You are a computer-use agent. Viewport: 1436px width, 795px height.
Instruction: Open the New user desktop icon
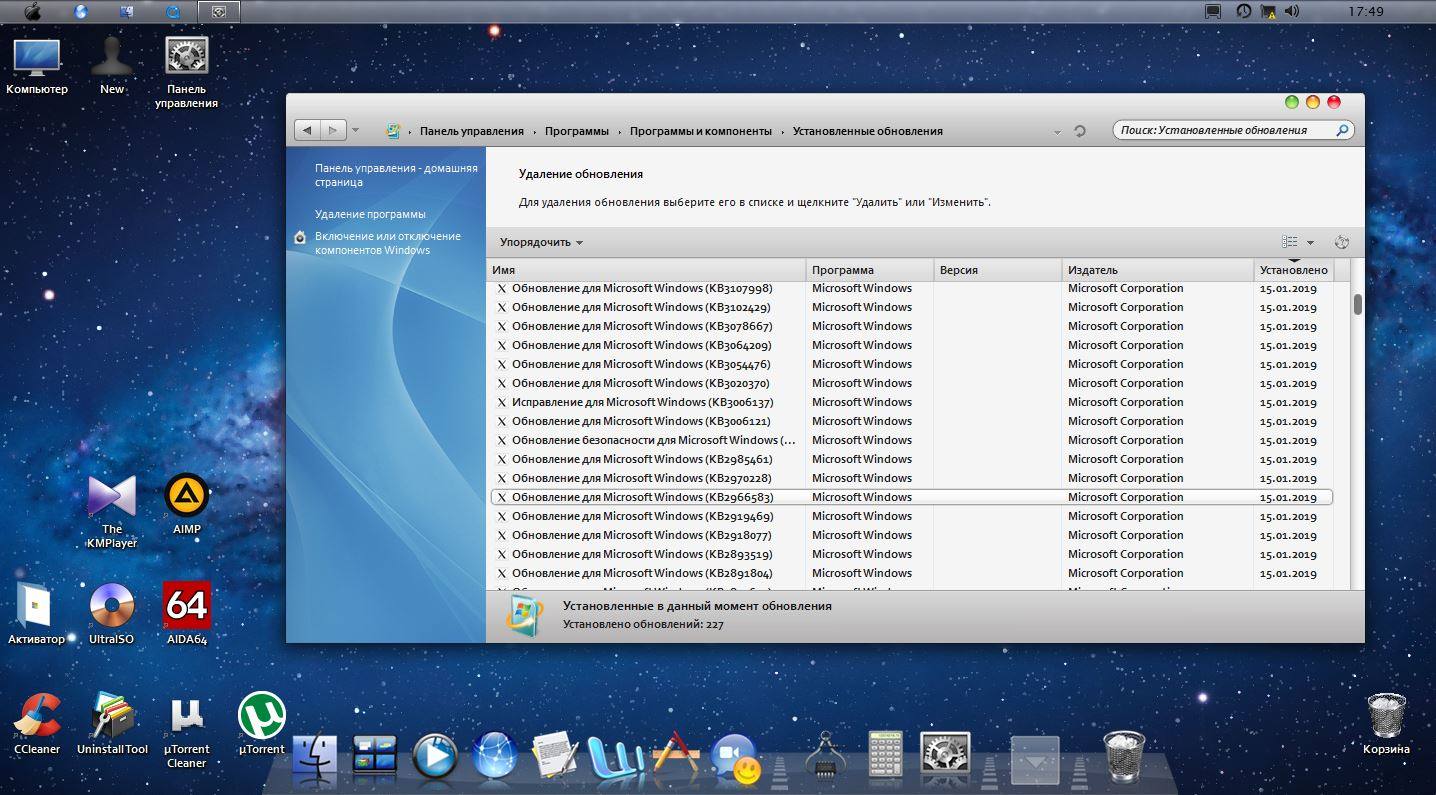click(112, 66)
